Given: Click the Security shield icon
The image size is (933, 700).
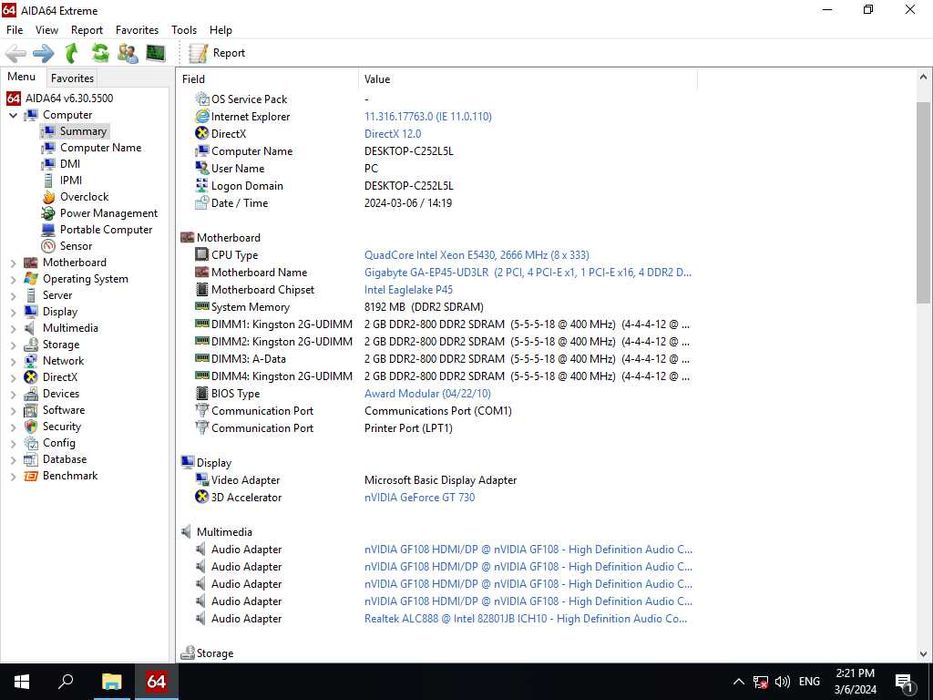Looking at the screenshot, I should [31, 426].
